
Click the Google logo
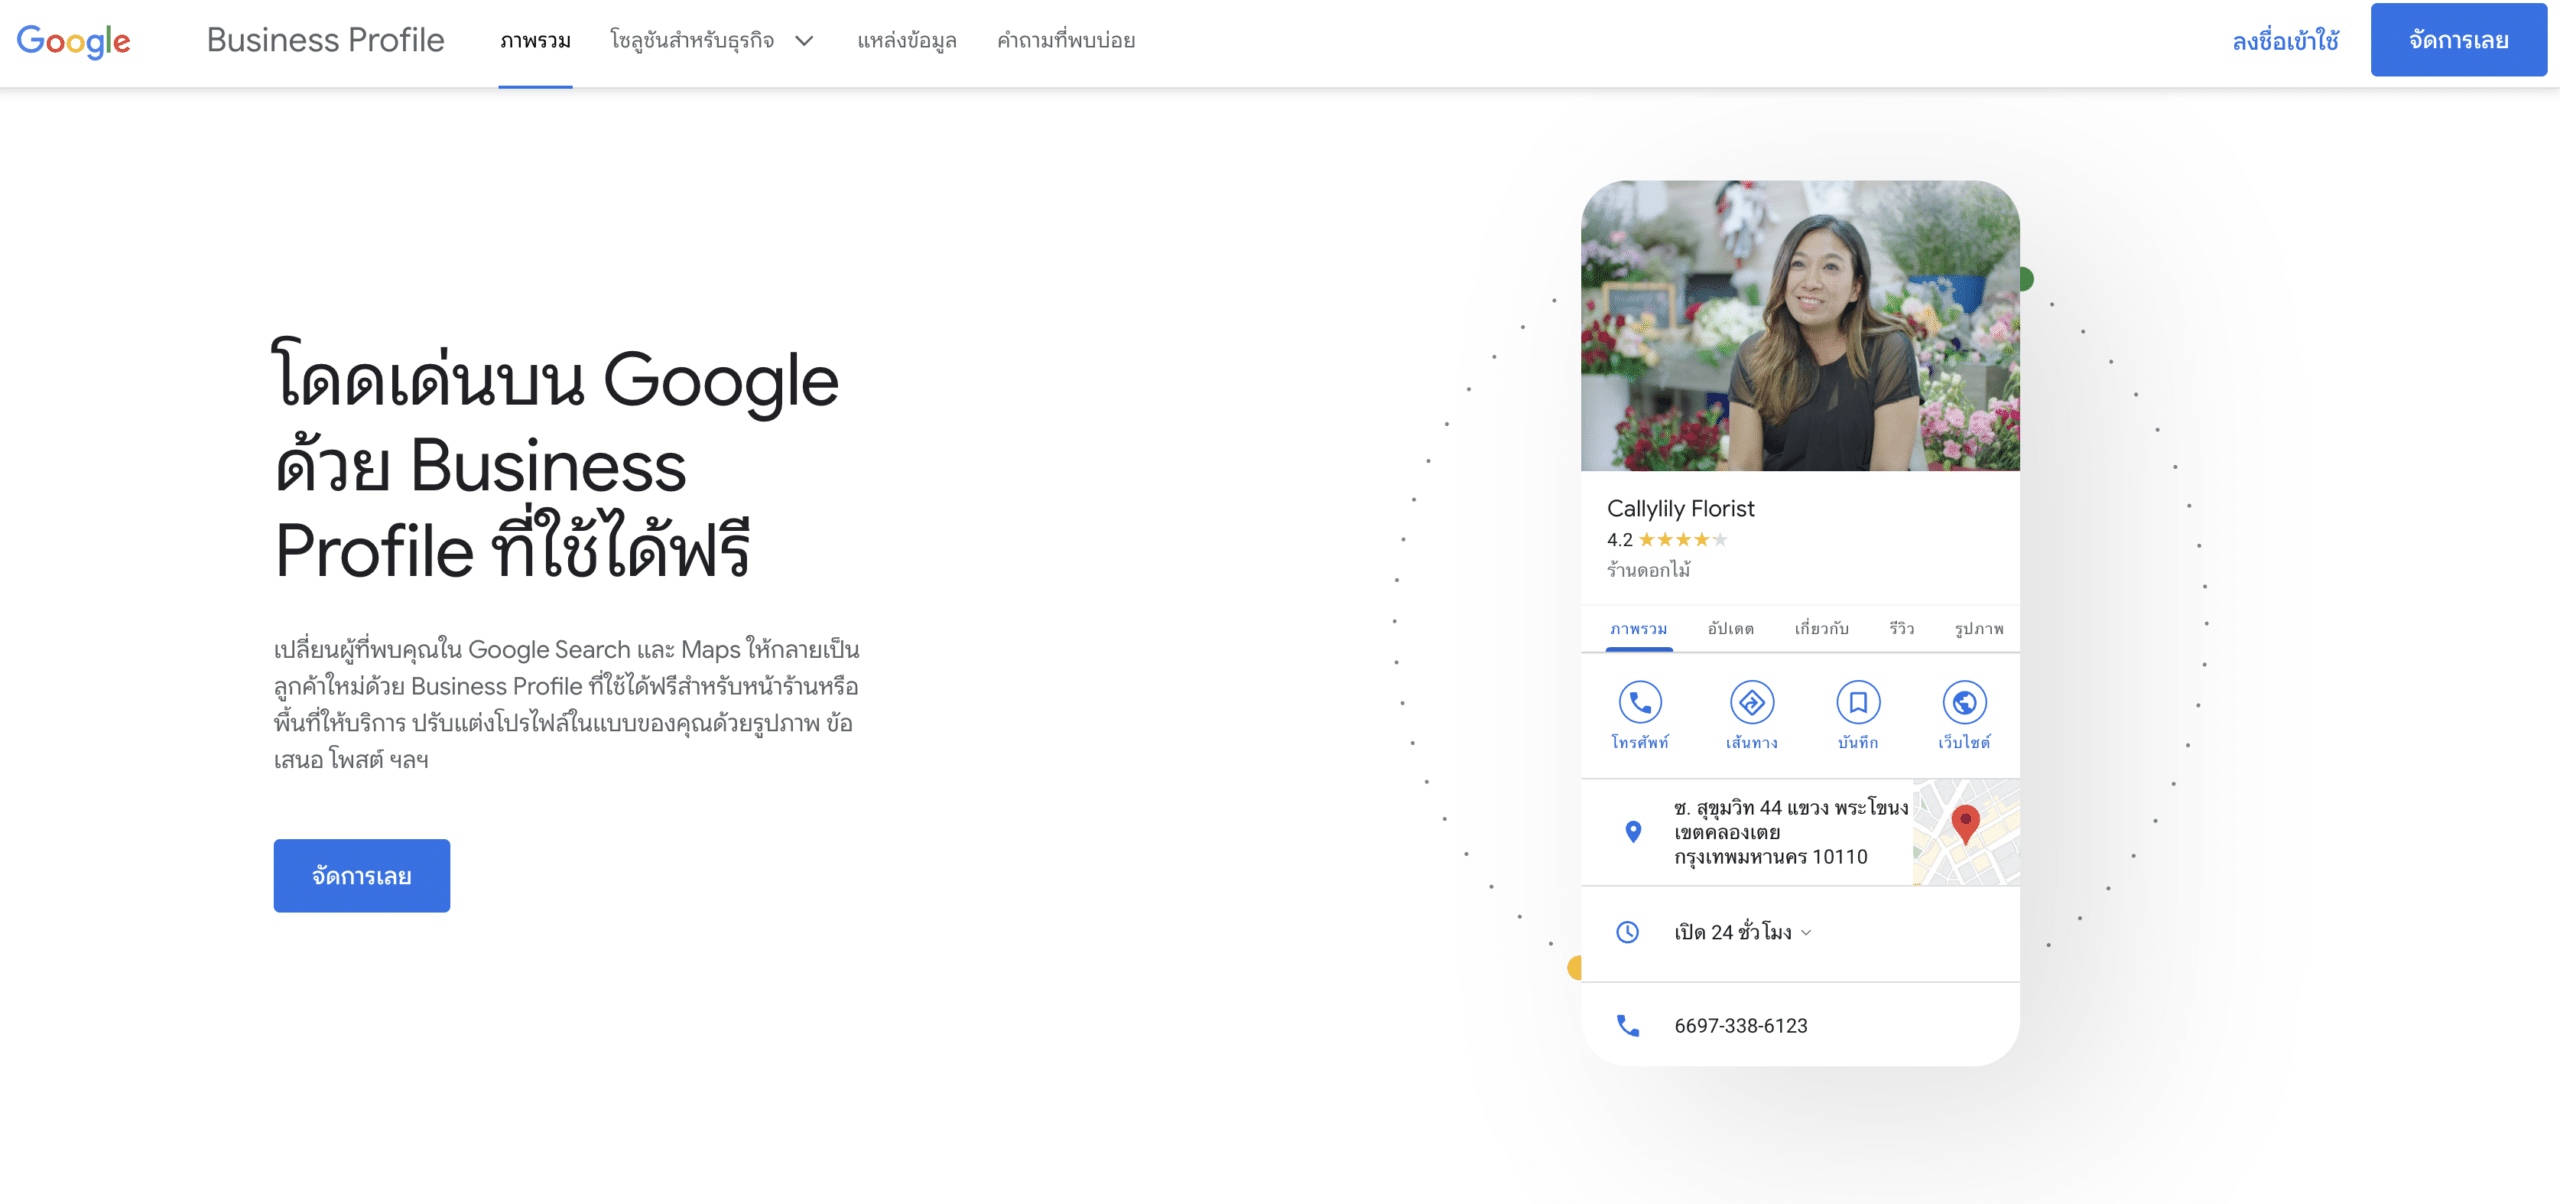(x=73, y=41)
